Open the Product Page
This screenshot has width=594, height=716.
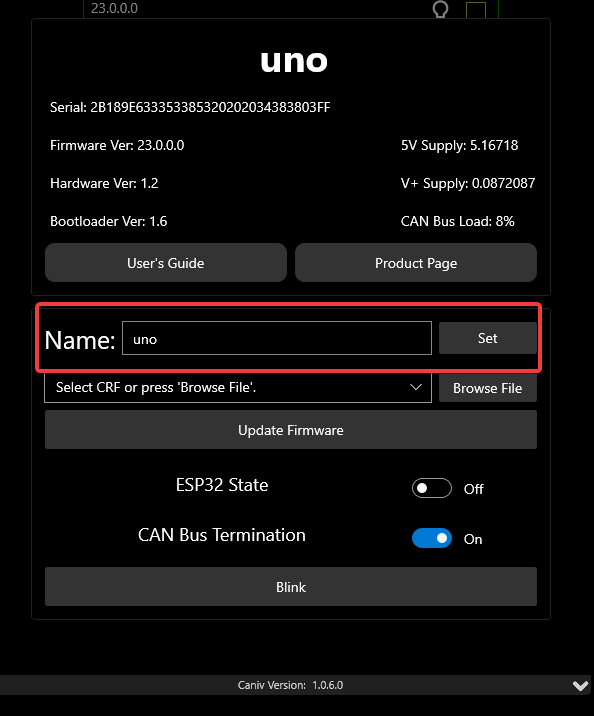tap(415, 263)
